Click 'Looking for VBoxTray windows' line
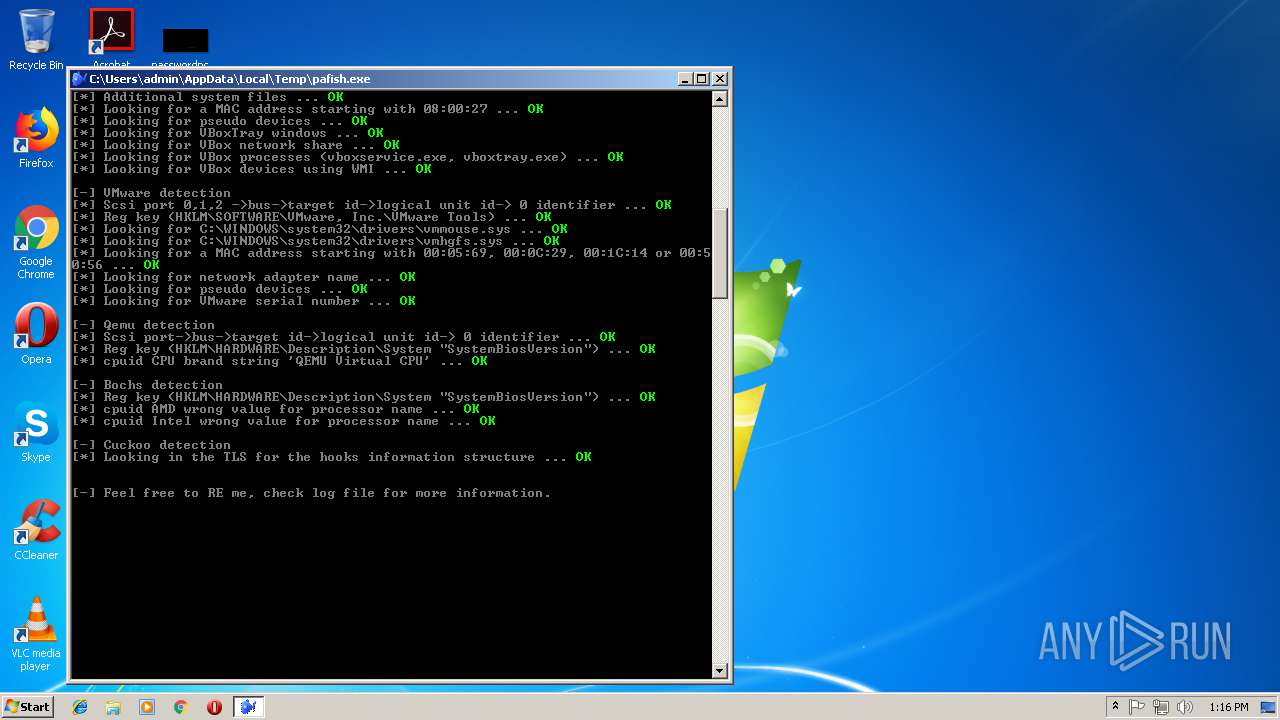Viewport: 1280px width, 720px height. point(227,133)
